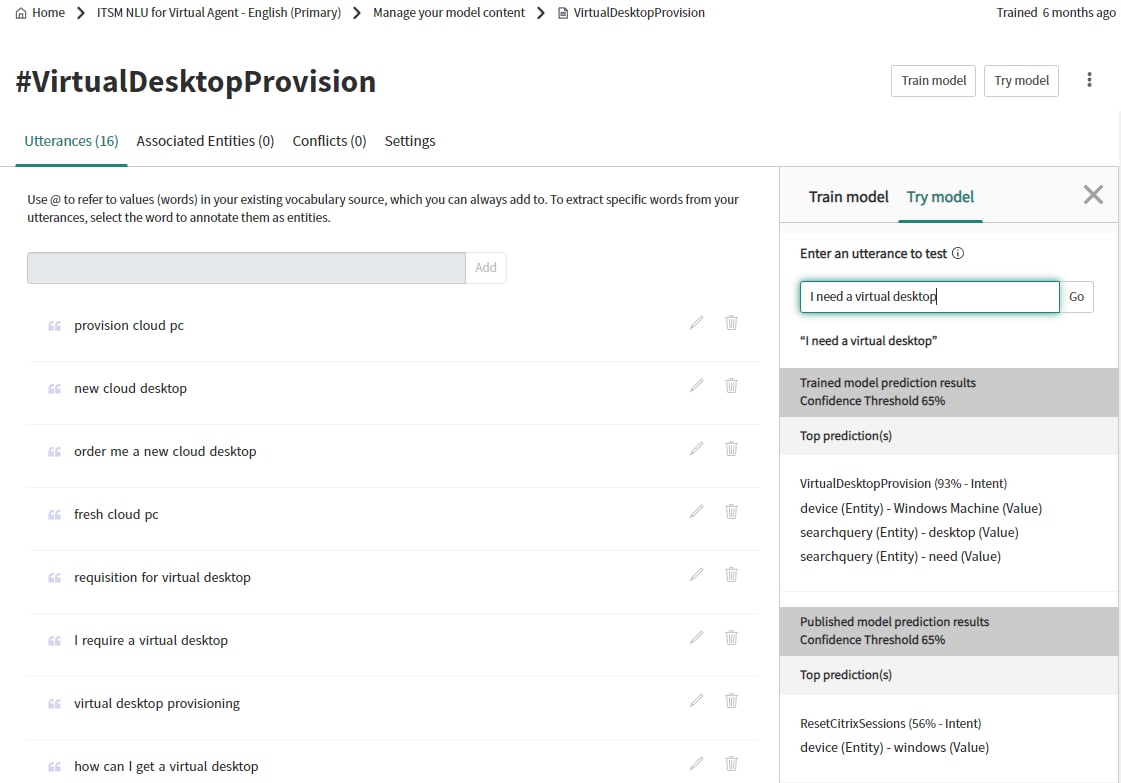Image resolution: width=1121 pixels, height=783 pixels.
Task: Click the edit pencil next to "provision cloud pc"
Action: point(696,322)
